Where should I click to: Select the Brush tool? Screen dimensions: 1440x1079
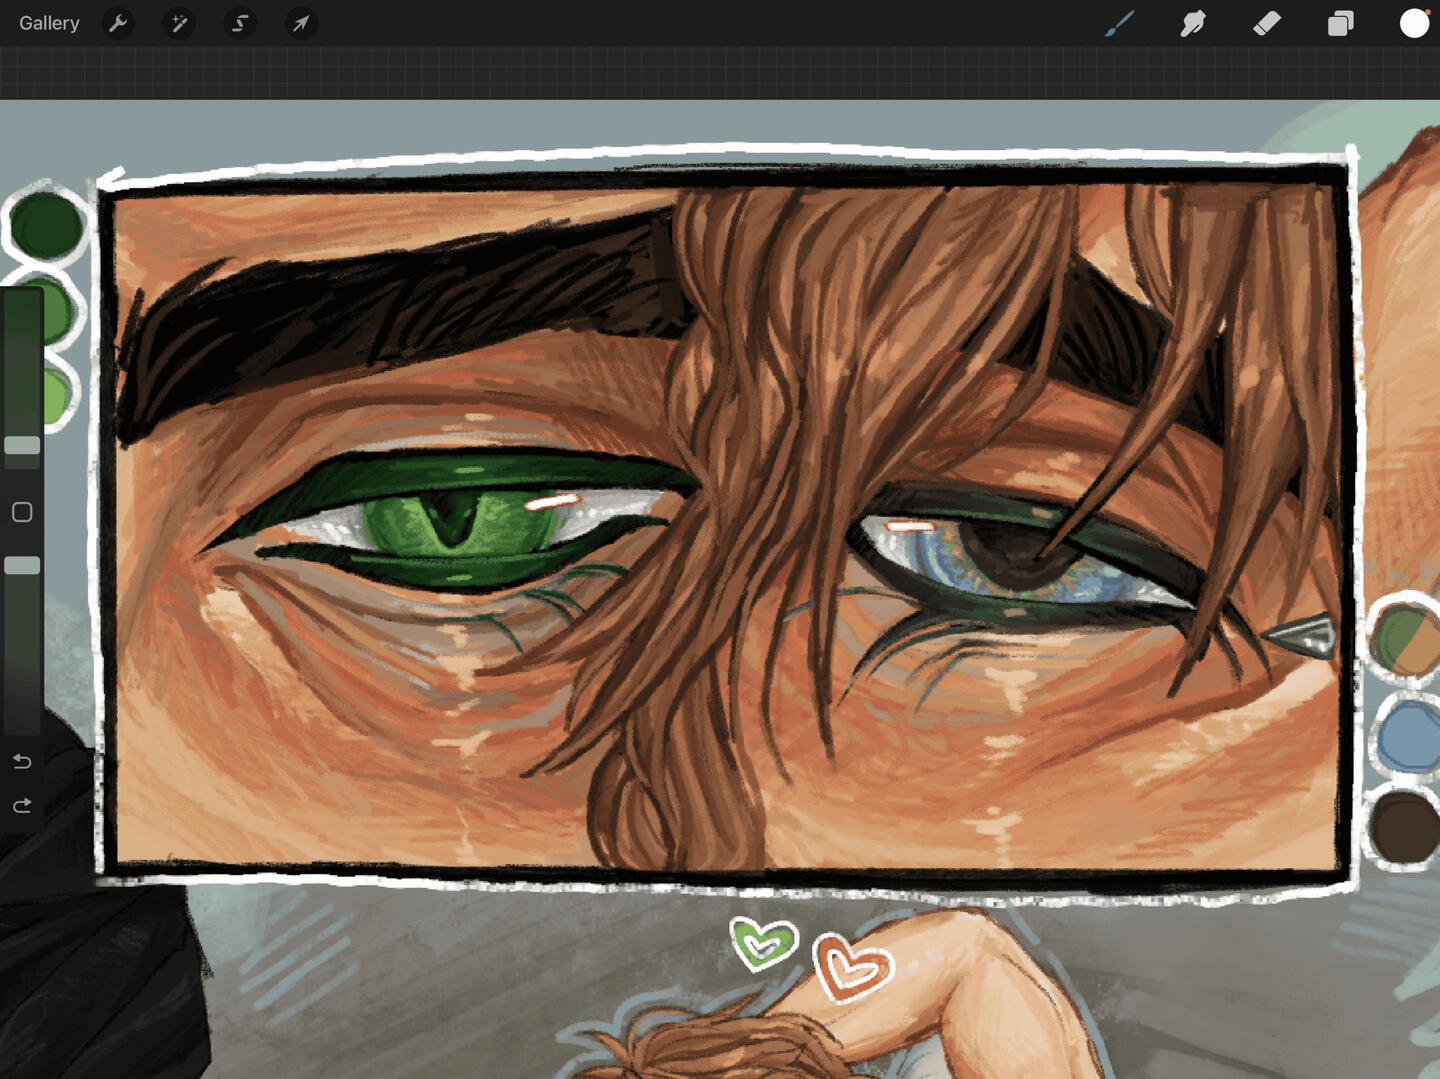(x=1119, y=23)
